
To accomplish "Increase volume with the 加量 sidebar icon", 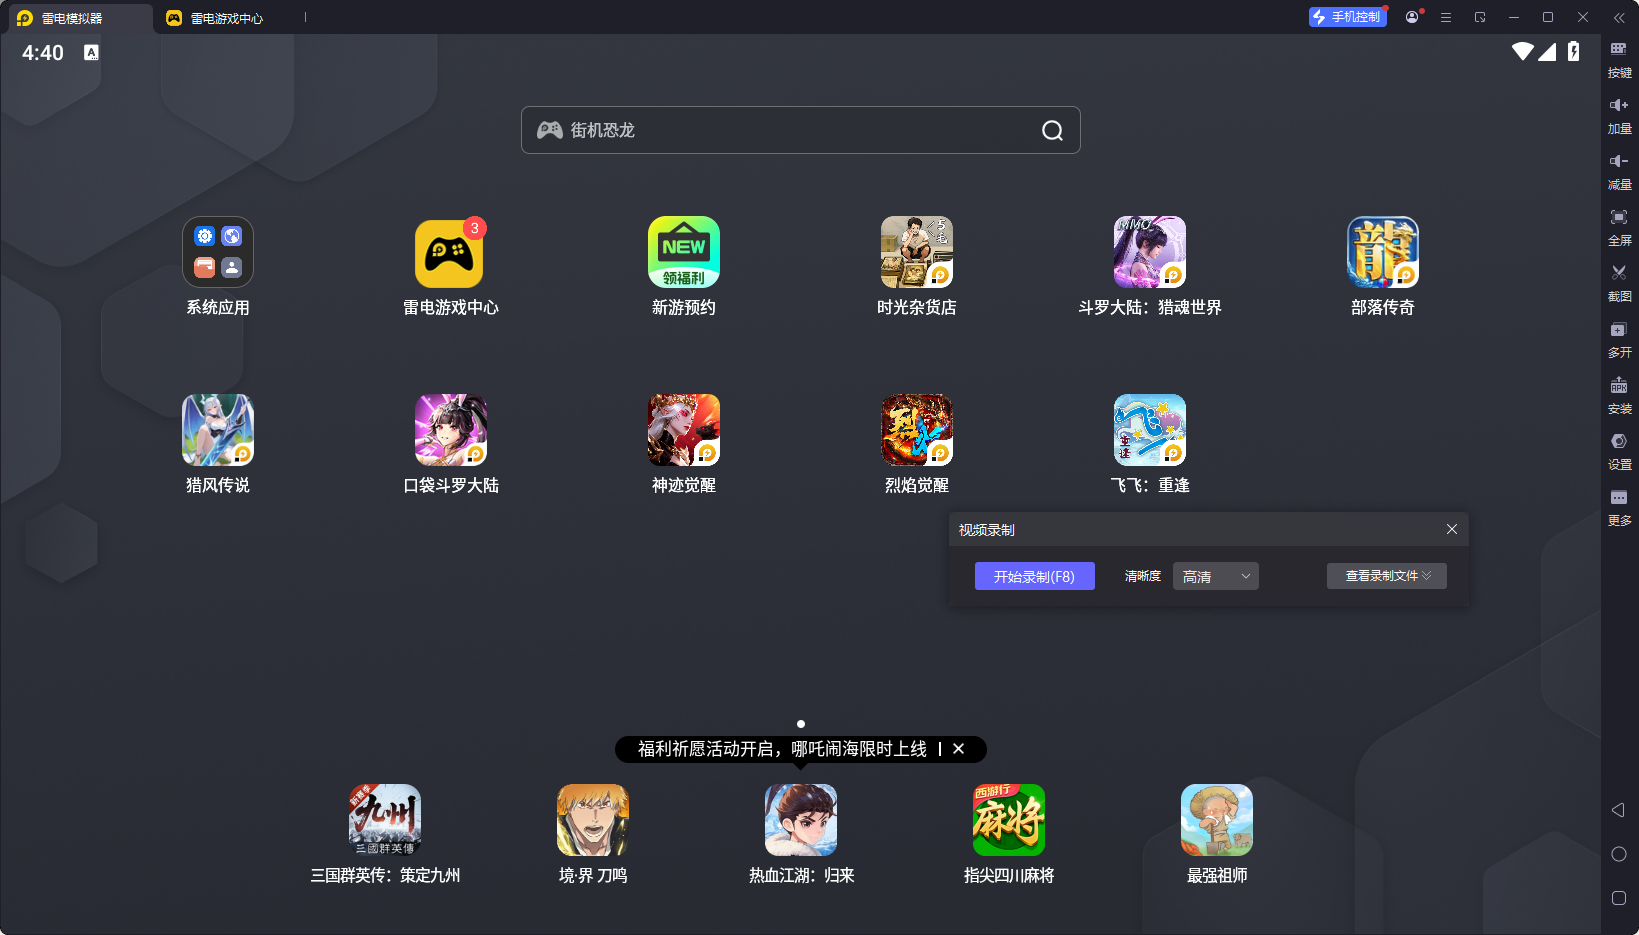I will pos(1619,115).
